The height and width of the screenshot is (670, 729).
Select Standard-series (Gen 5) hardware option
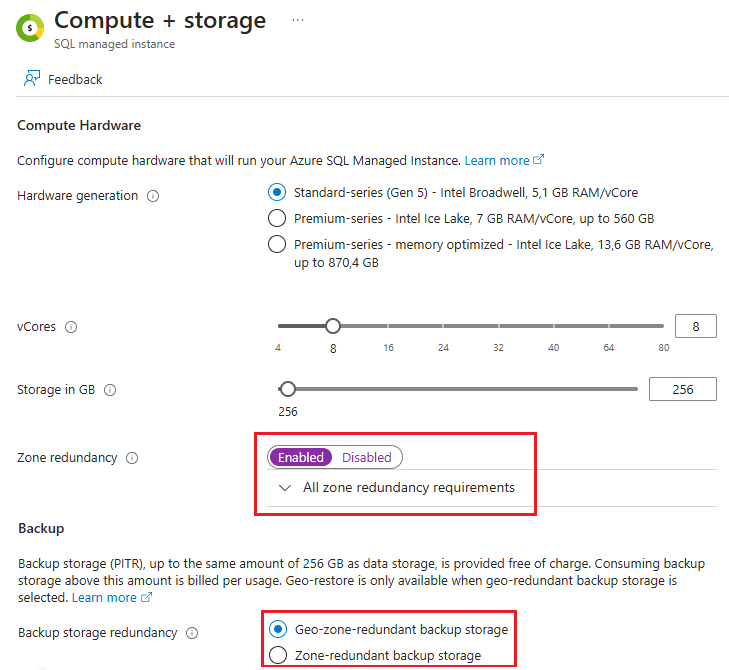pos(277,192)
